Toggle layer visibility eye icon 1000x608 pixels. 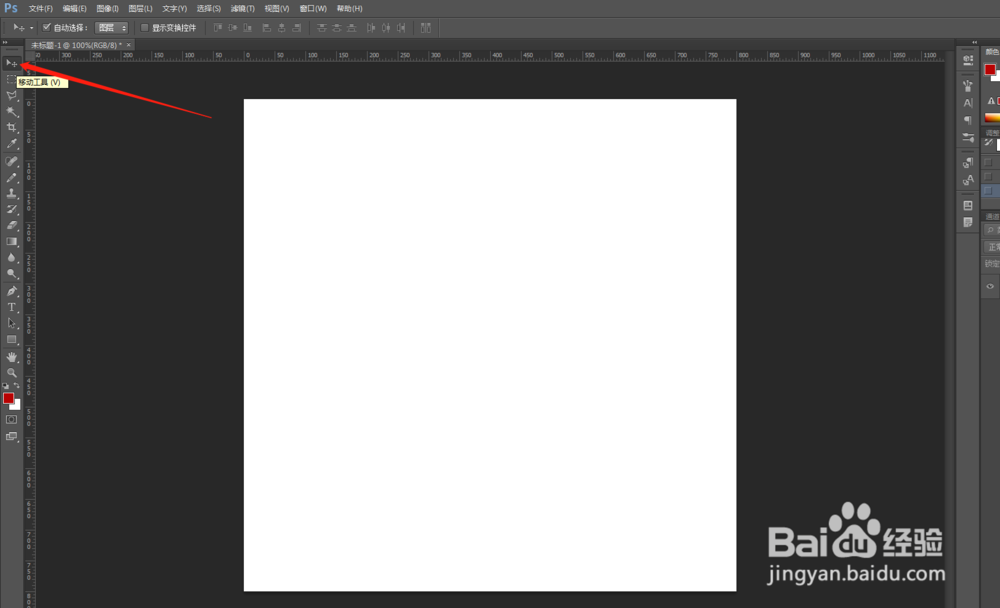990,286
